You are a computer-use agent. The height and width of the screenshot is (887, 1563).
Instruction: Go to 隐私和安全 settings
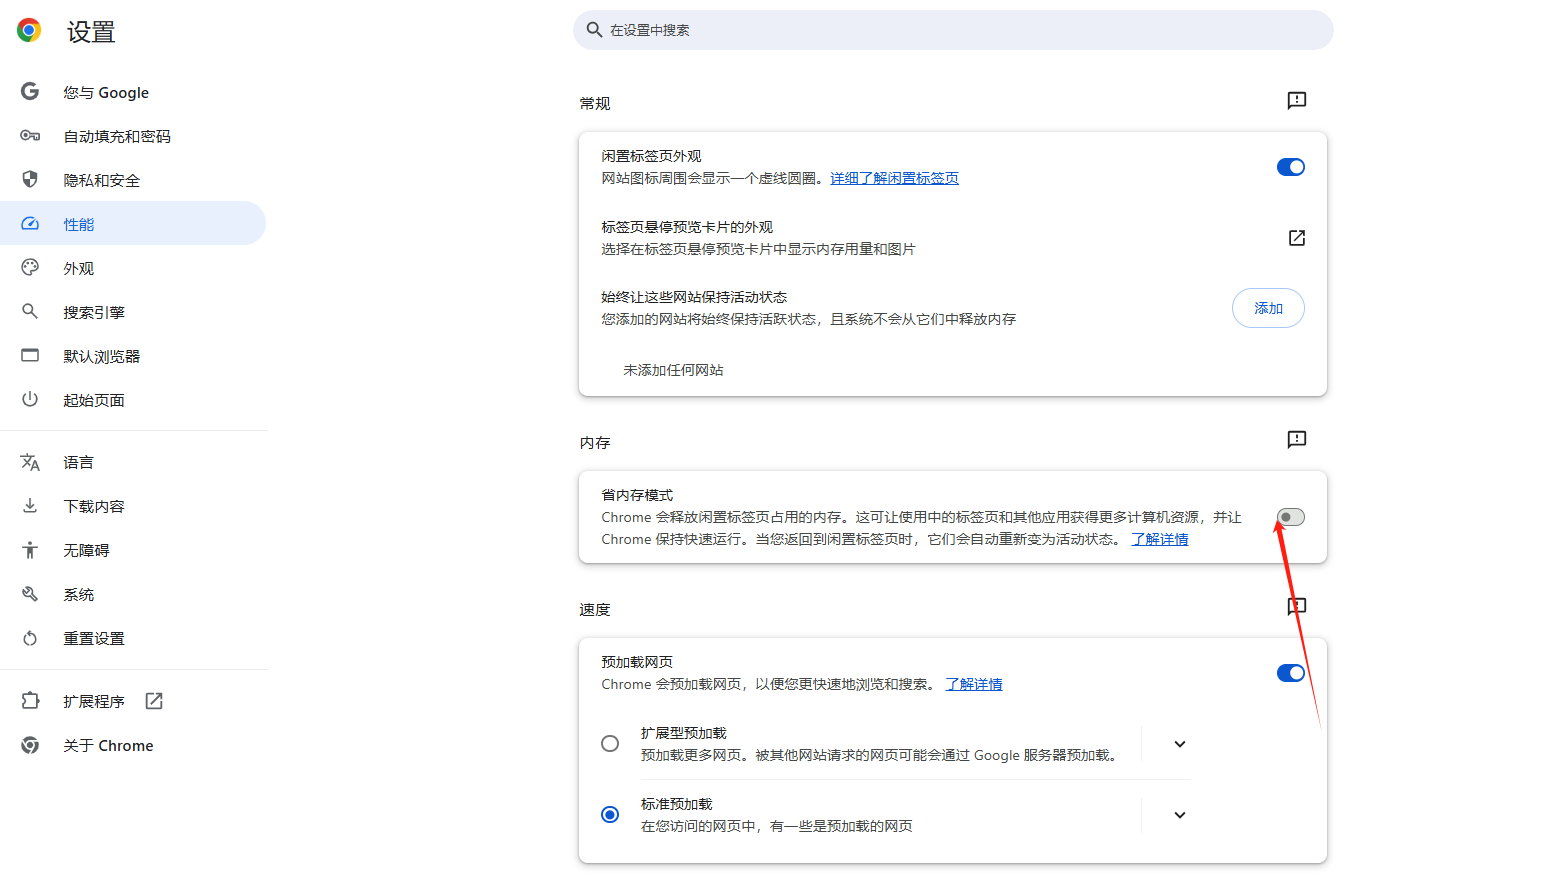click(x=133, y=180)
